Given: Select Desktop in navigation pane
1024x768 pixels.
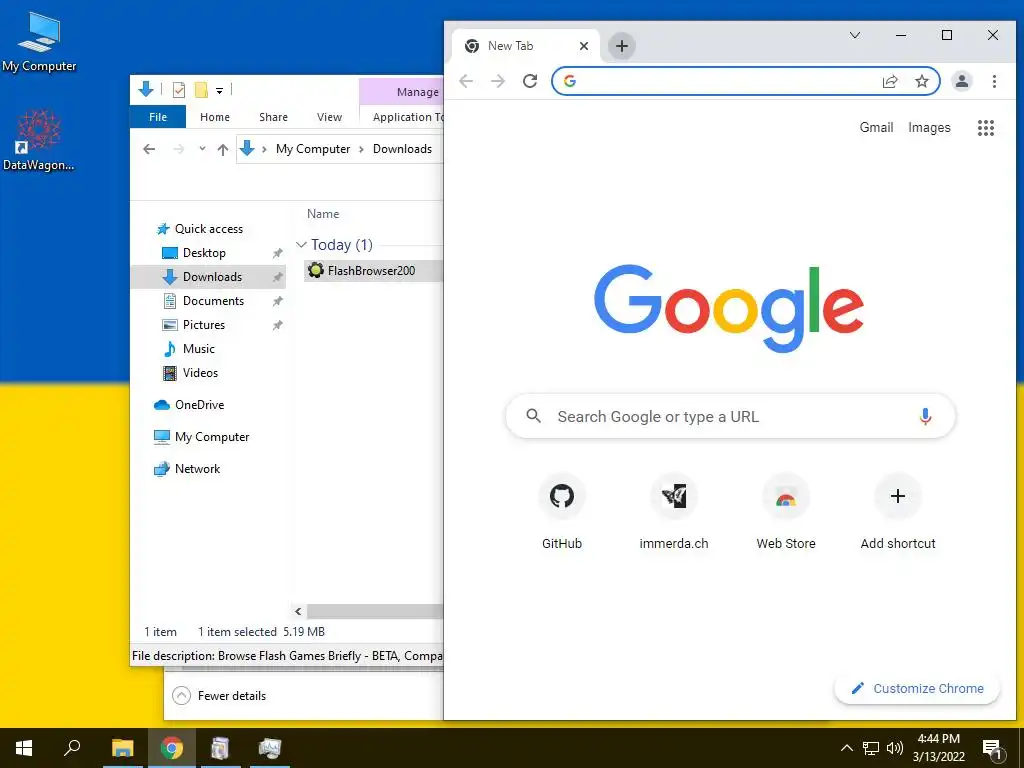Looking at the screenshot, I should coord(204,253).
